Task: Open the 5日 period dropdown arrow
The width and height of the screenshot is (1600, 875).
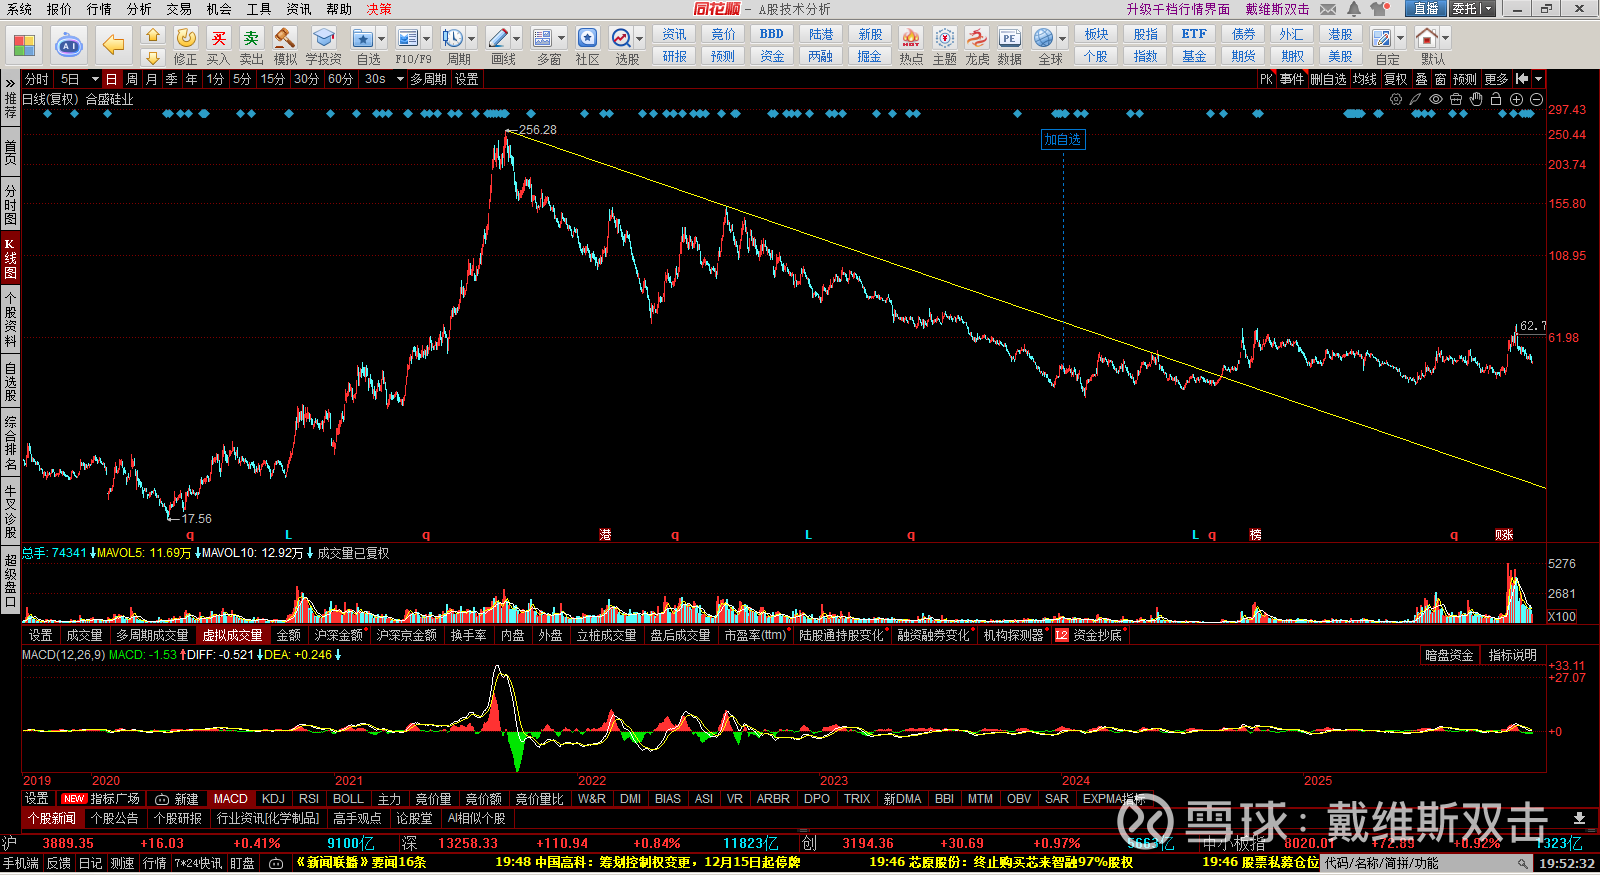Action: 95,79
